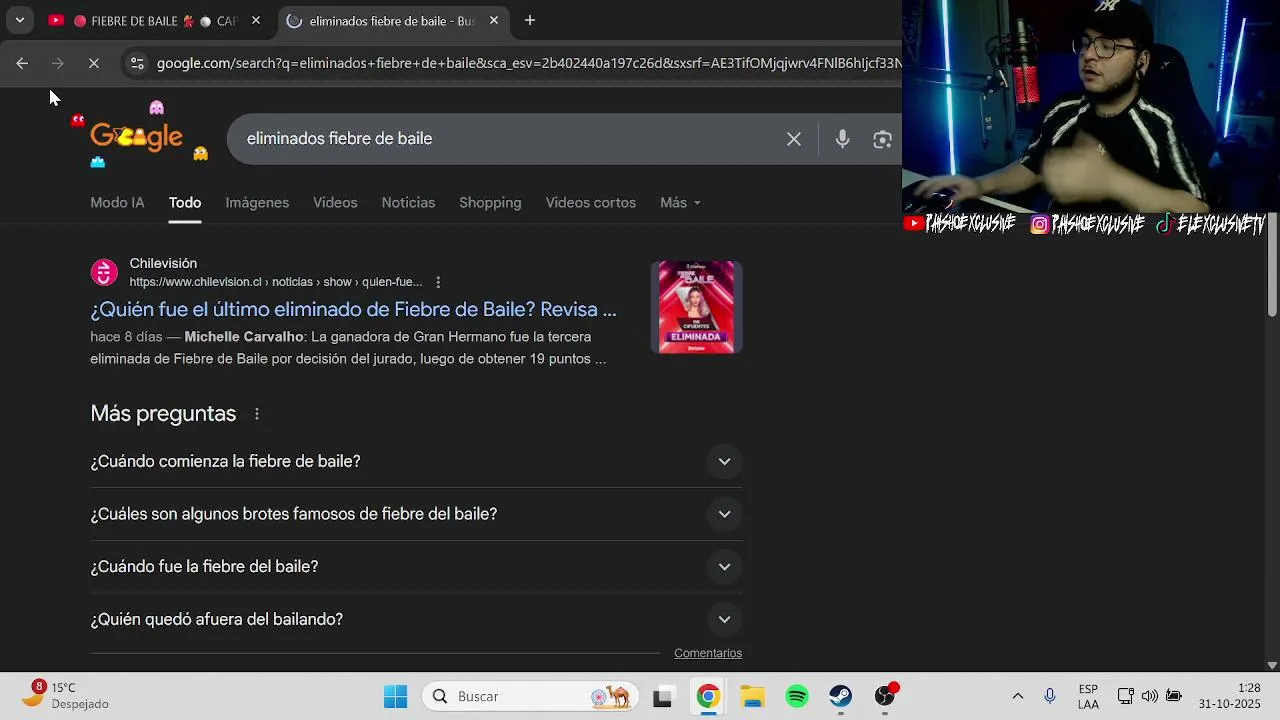The height and width of the screenshot is (720, 1280).
Task: Start voice search with microphone icon
Action: click(x=842, y=139)
